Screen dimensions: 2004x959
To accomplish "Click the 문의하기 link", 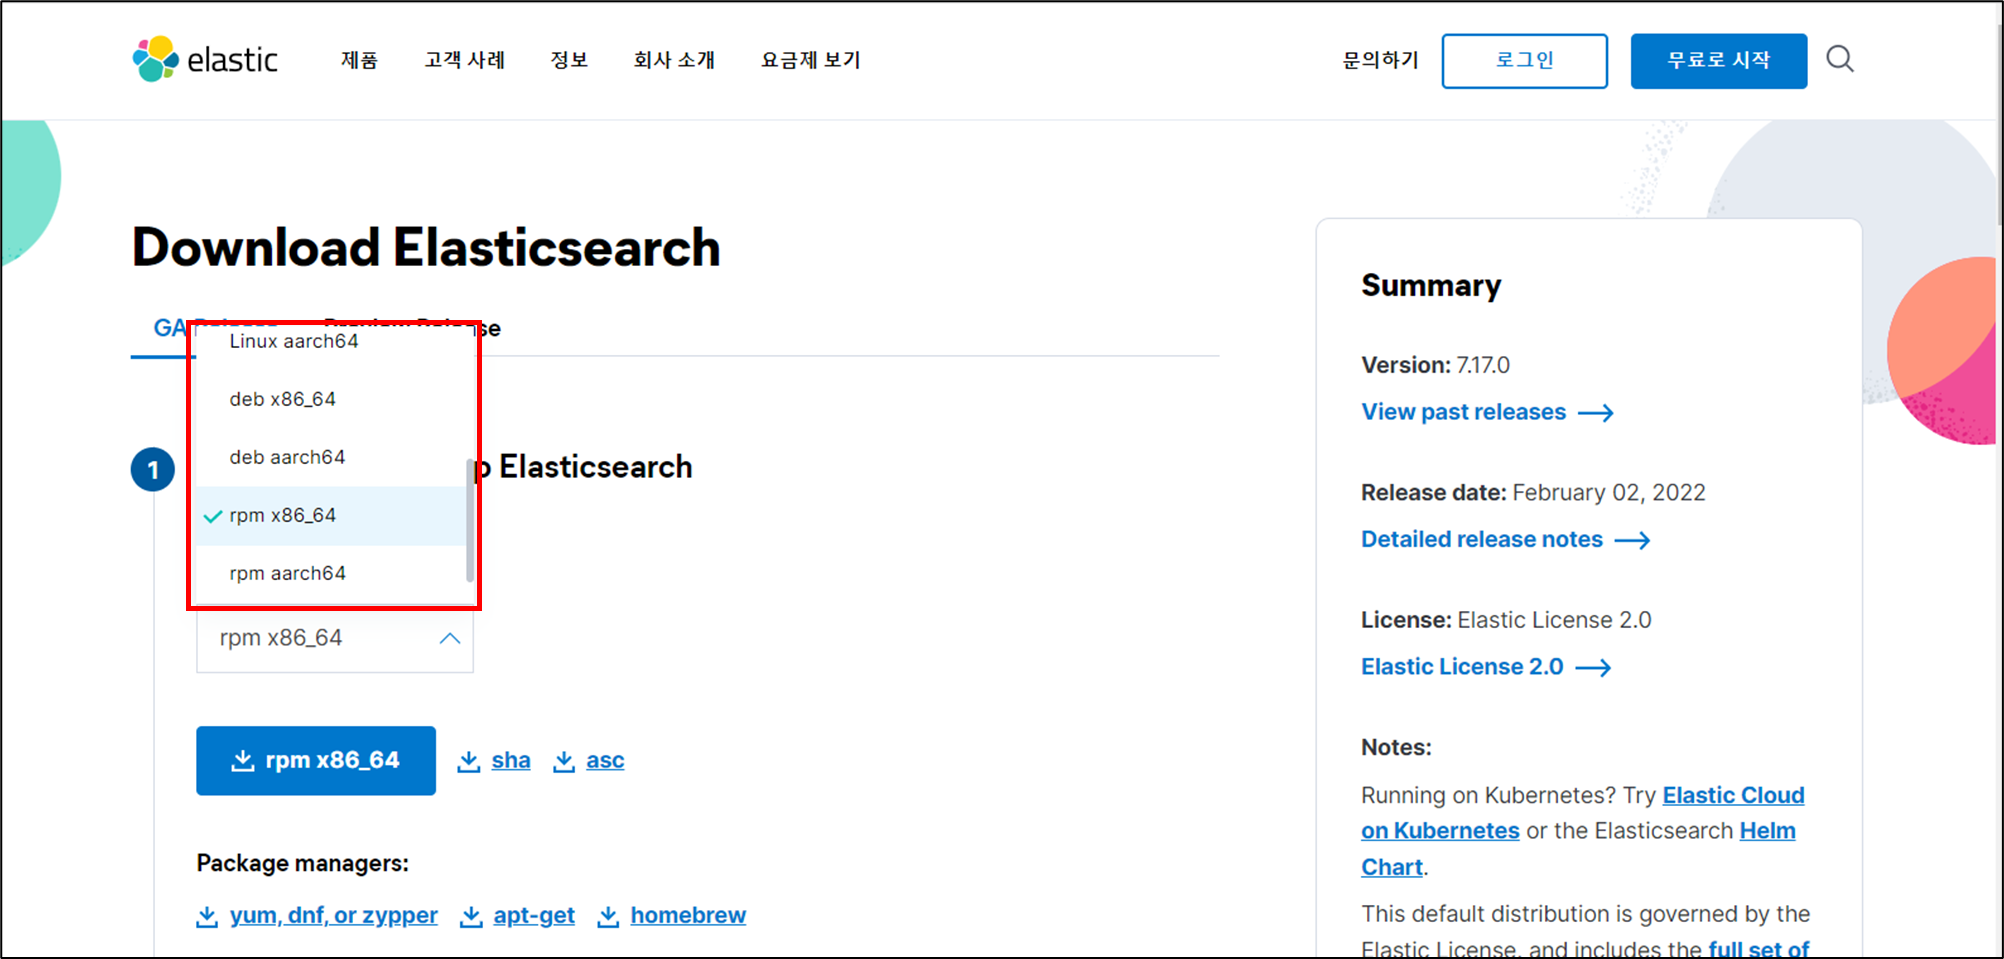I will 1380,60.
